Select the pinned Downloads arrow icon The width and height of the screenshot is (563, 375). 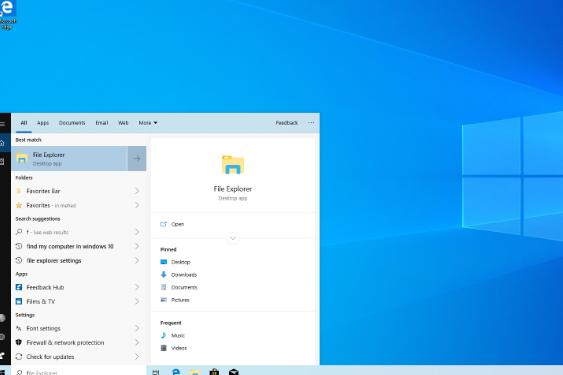click(164, 274)
